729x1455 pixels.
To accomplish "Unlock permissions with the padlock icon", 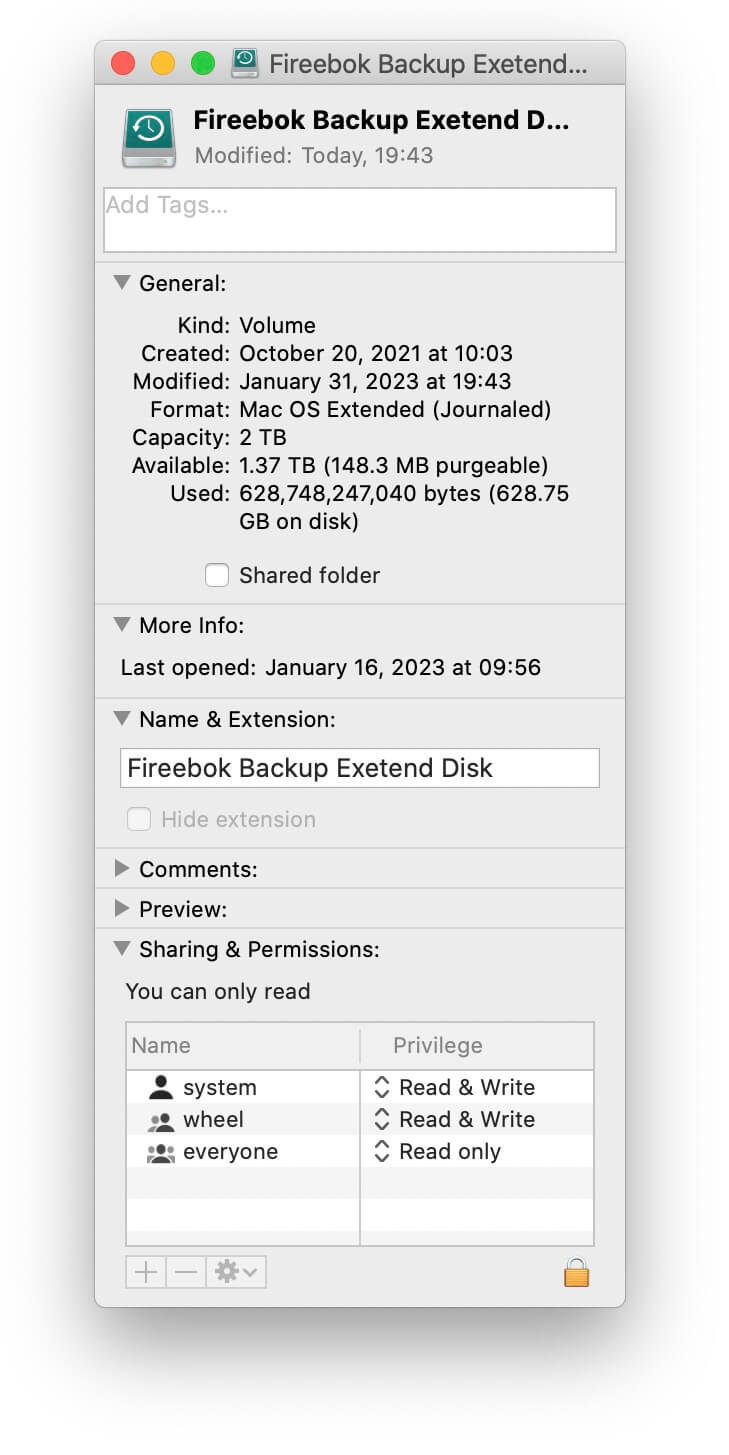I will [x=576, y=1271].
